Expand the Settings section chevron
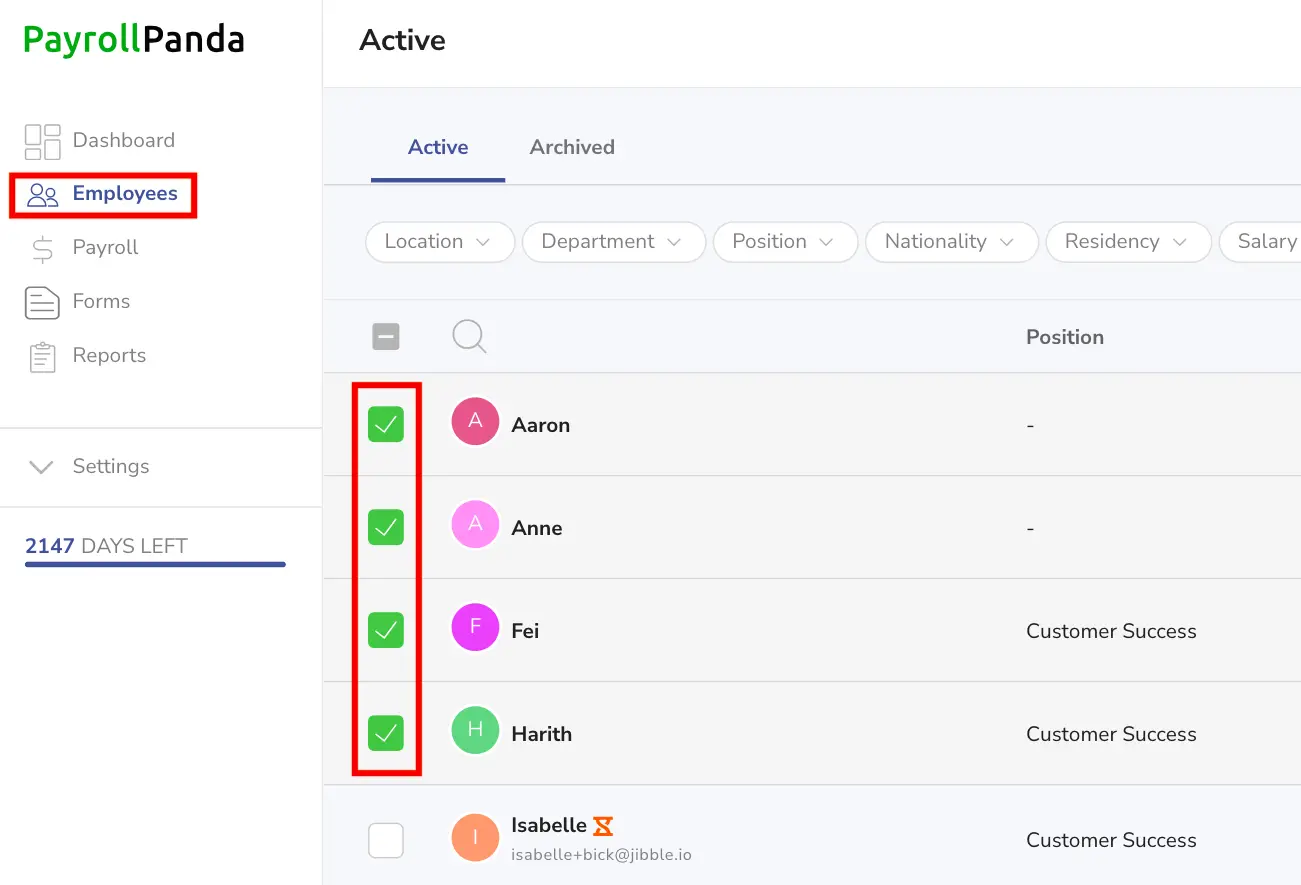Viewport: 1301px width, 885px height. (x=41, y=467)
